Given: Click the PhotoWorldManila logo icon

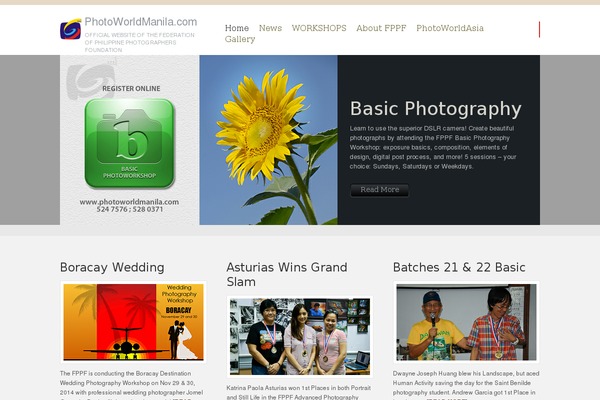Looking at the screenshot, I should point(71,29).
